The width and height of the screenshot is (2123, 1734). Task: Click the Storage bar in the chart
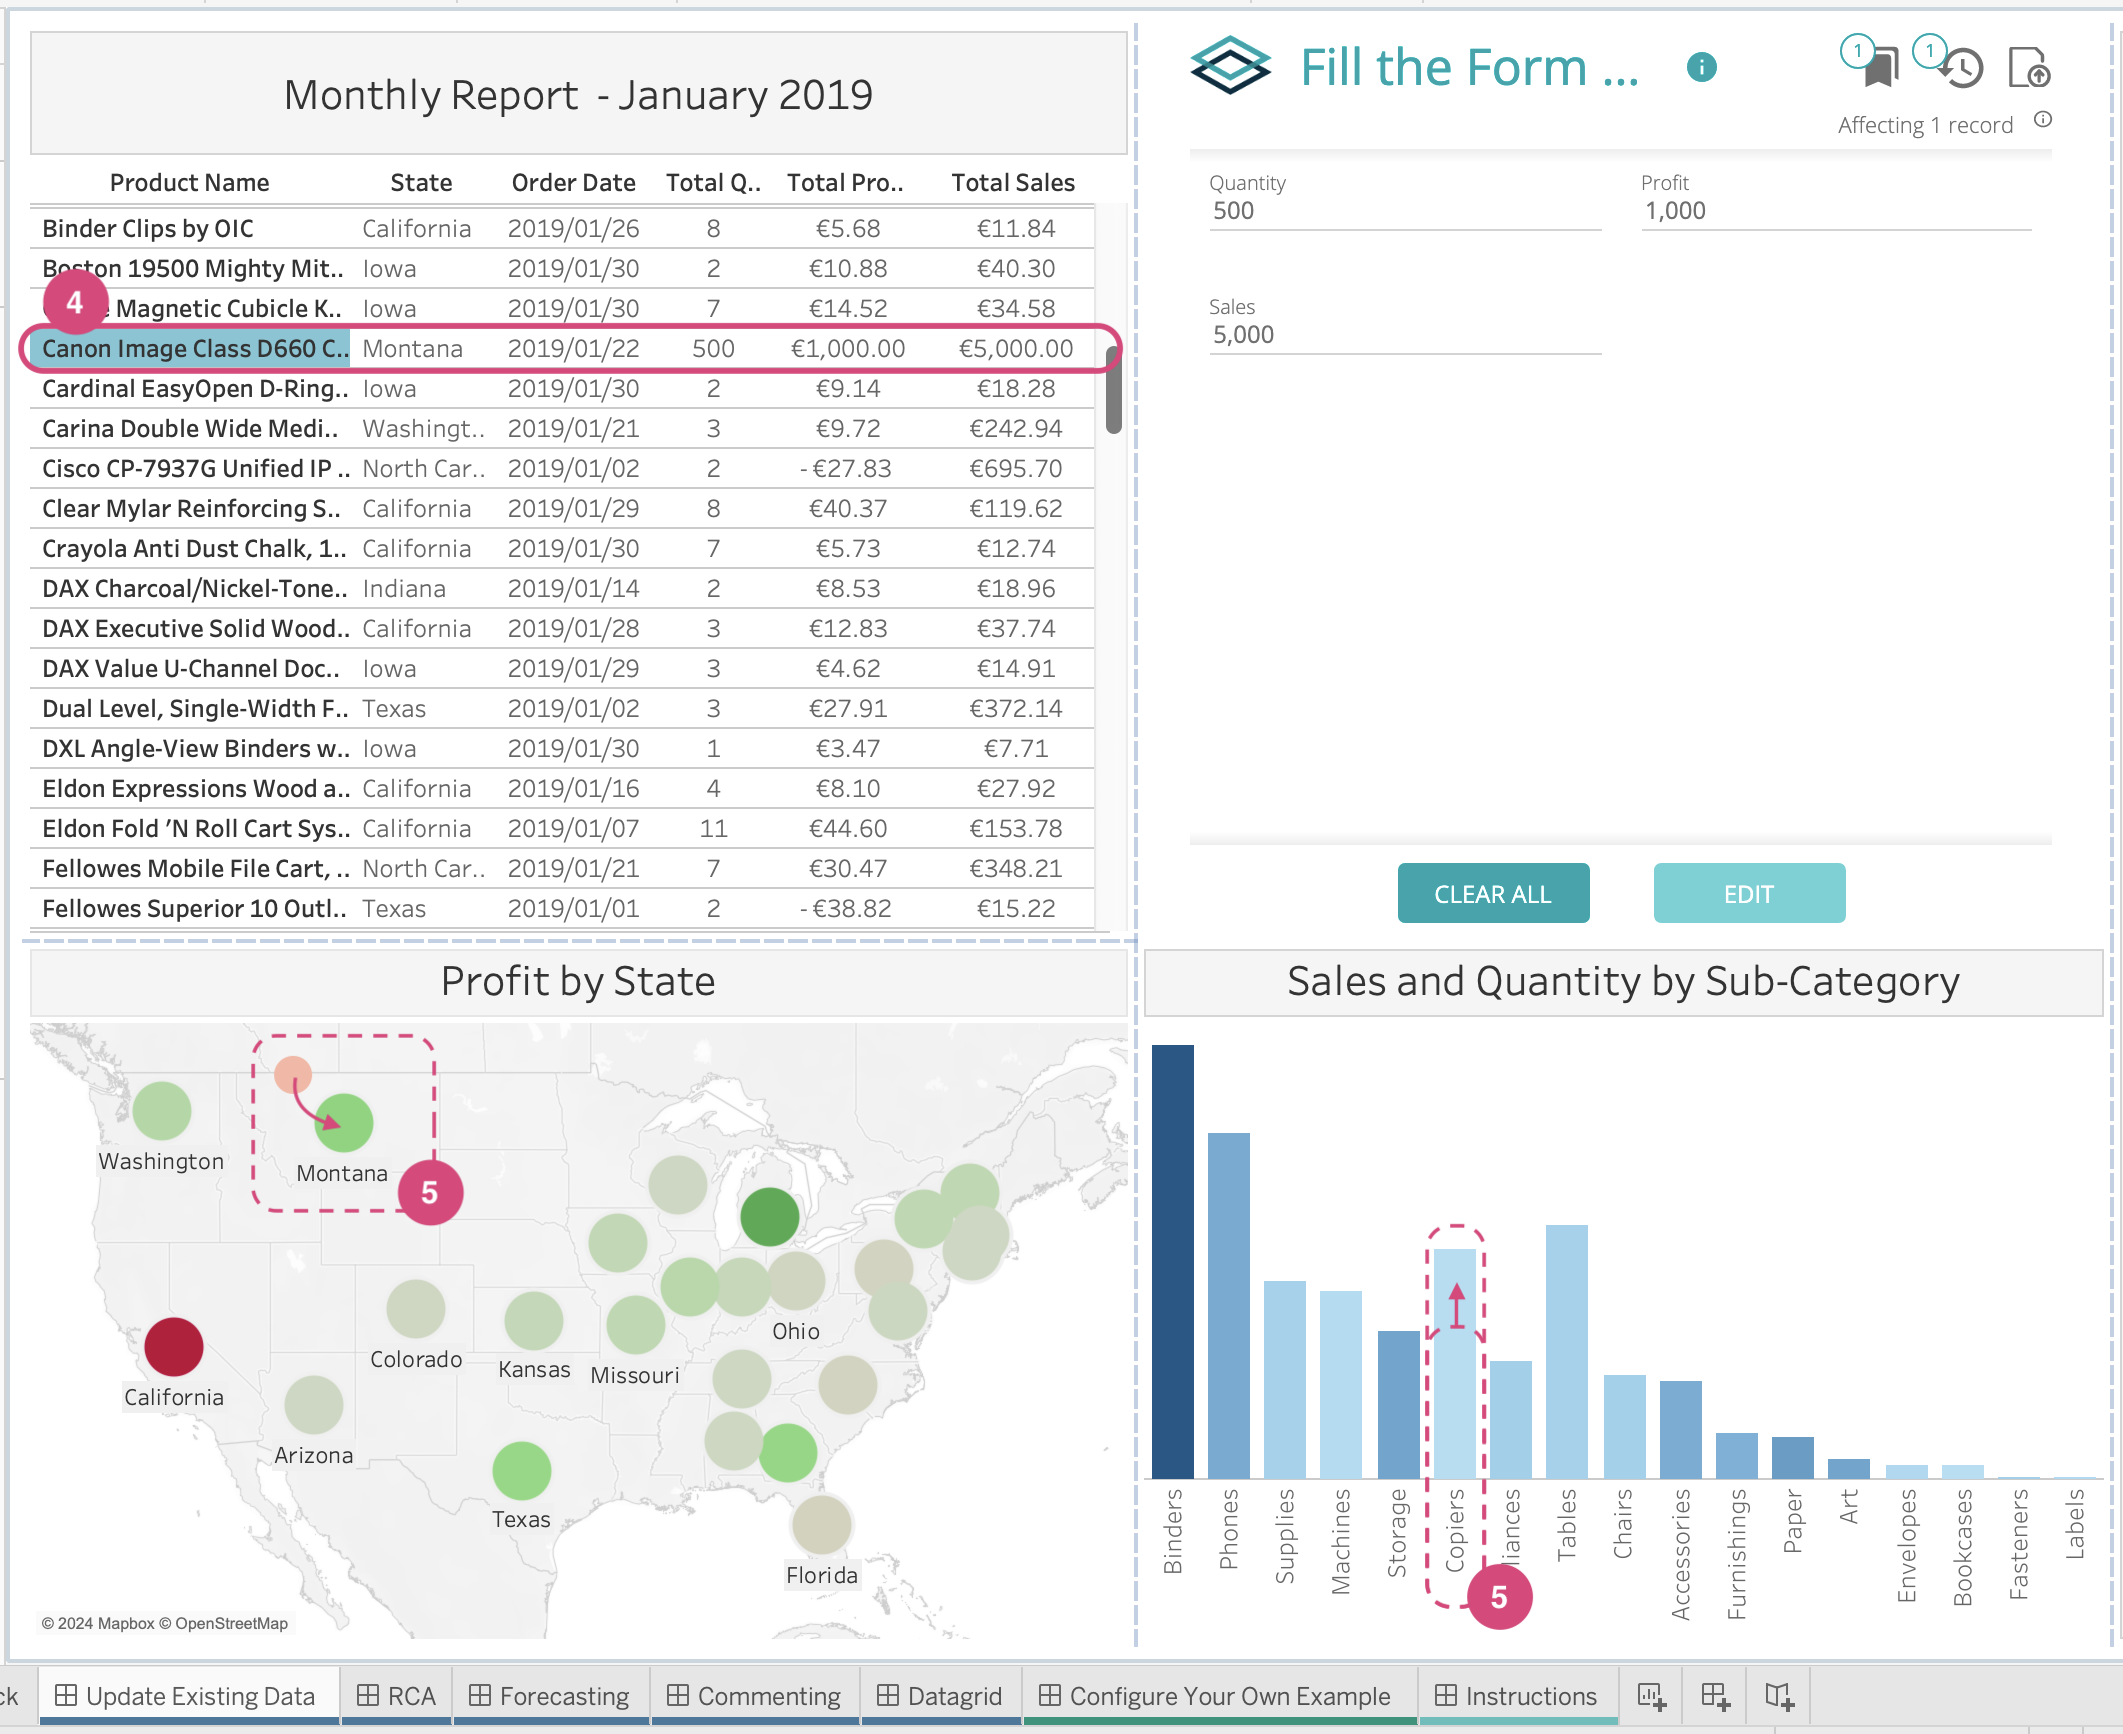1399,1404
